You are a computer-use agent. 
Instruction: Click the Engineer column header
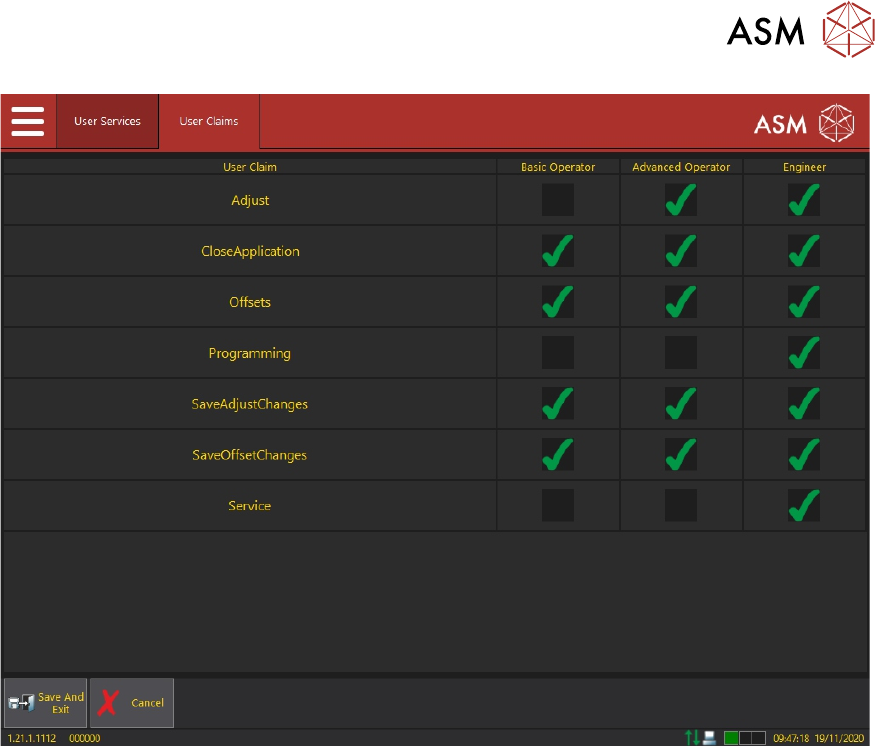(804, 167)
